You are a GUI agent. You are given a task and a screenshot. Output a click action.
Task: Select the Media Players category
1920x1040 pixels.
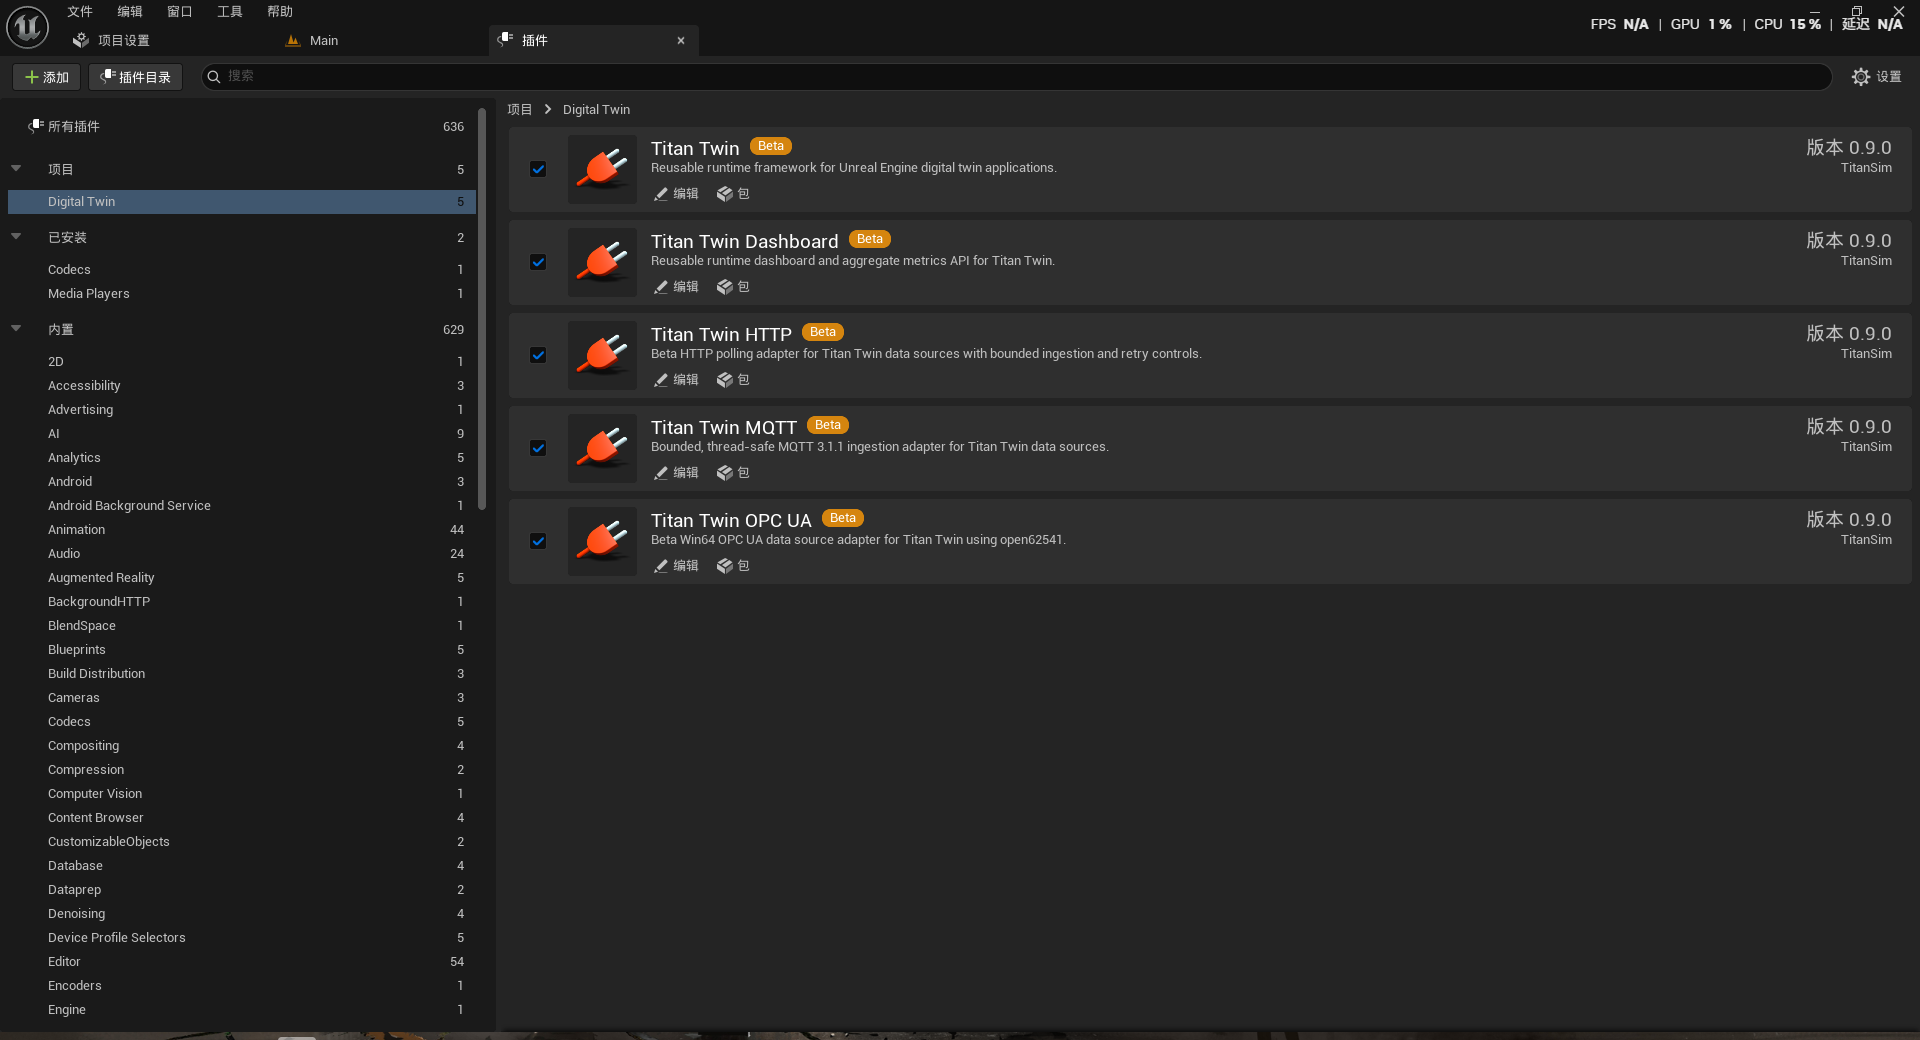(241, 294)
